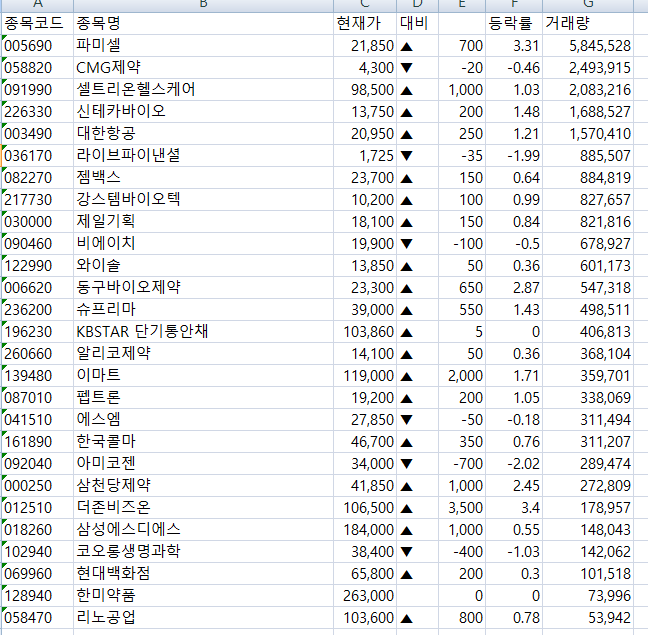Select price cell 103,860
The height and width of the screenshot is (635, 648).
pos(365,331)
